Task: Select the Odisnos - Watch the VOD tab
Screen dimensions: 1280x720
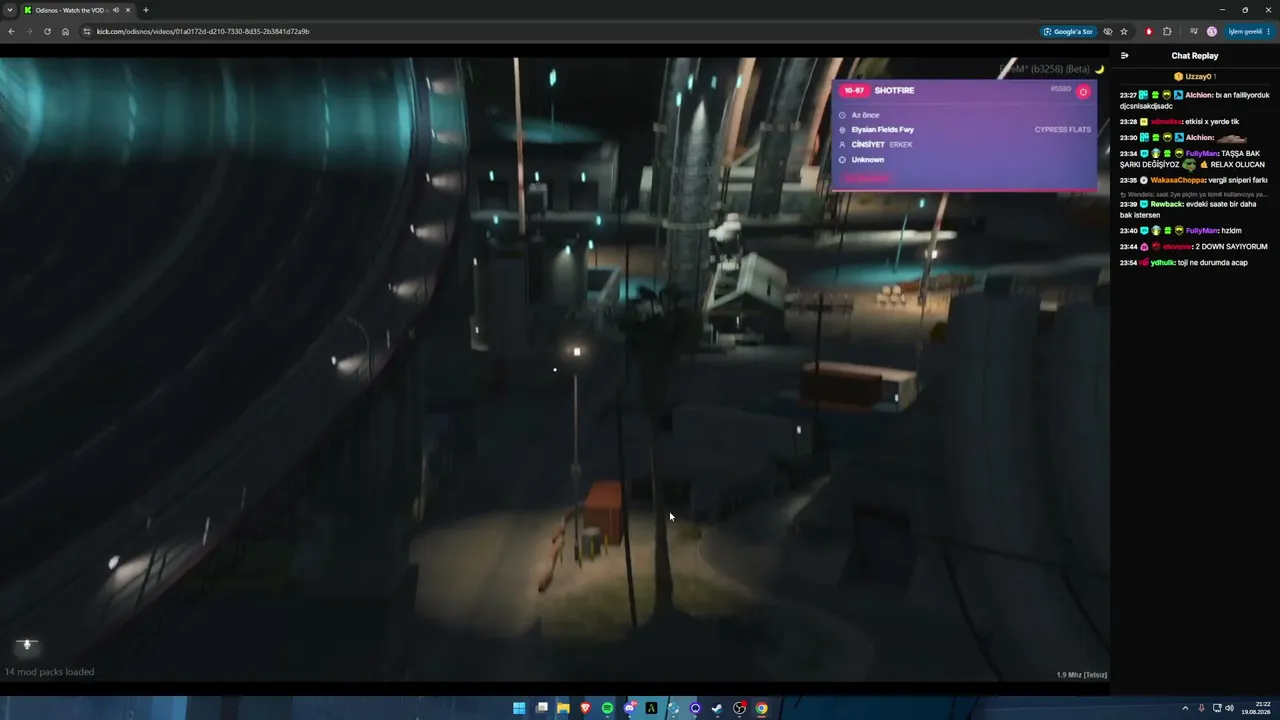Action: pyautogui.click(x=77, y=10)
